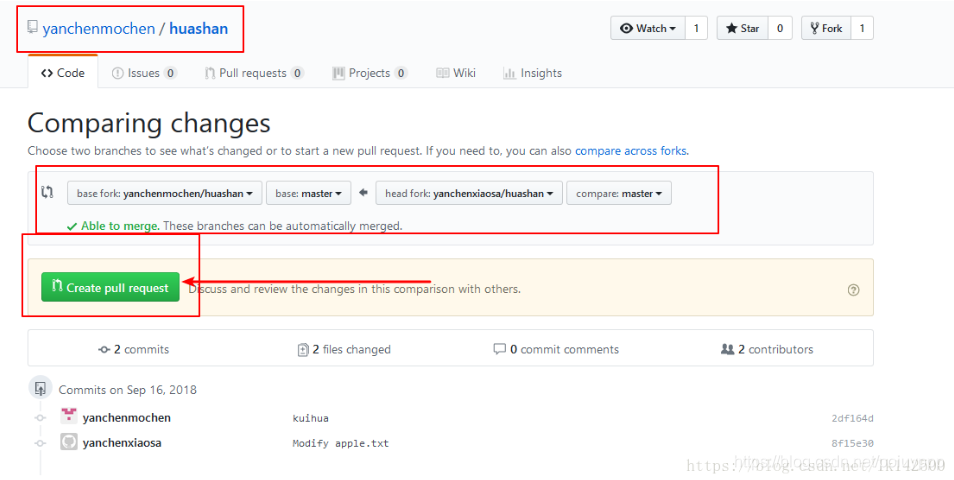954x480 pixels.
Task: Click the Issues tab icon
Action: [117, 73]
